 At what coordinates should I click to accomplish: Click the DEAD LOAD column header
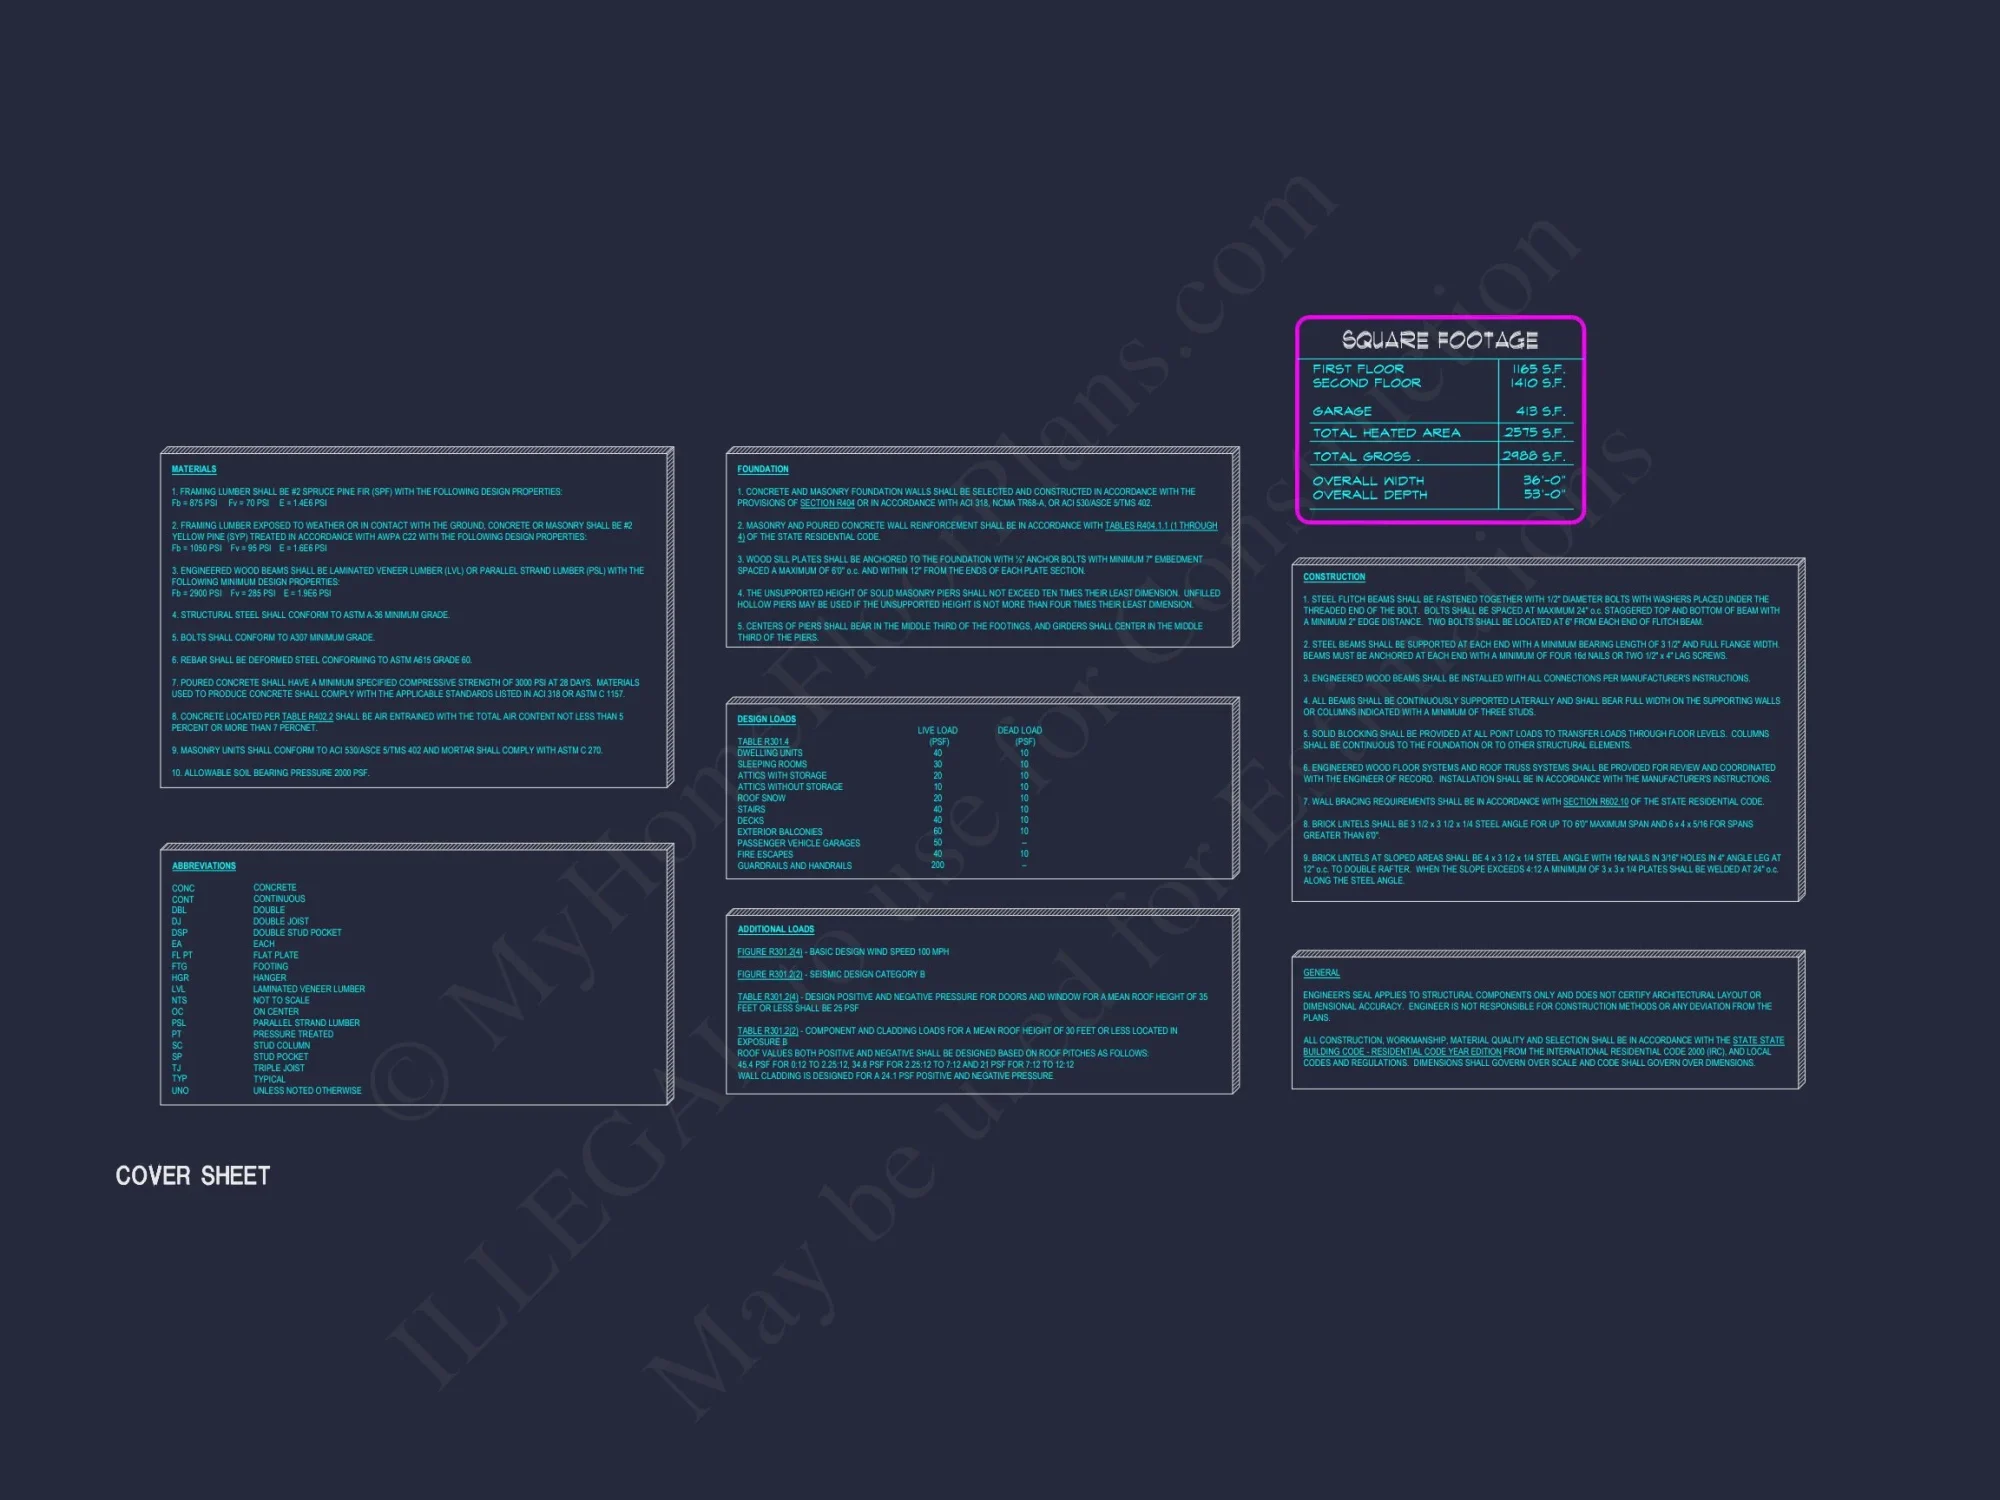click(x=1019, y=731)
